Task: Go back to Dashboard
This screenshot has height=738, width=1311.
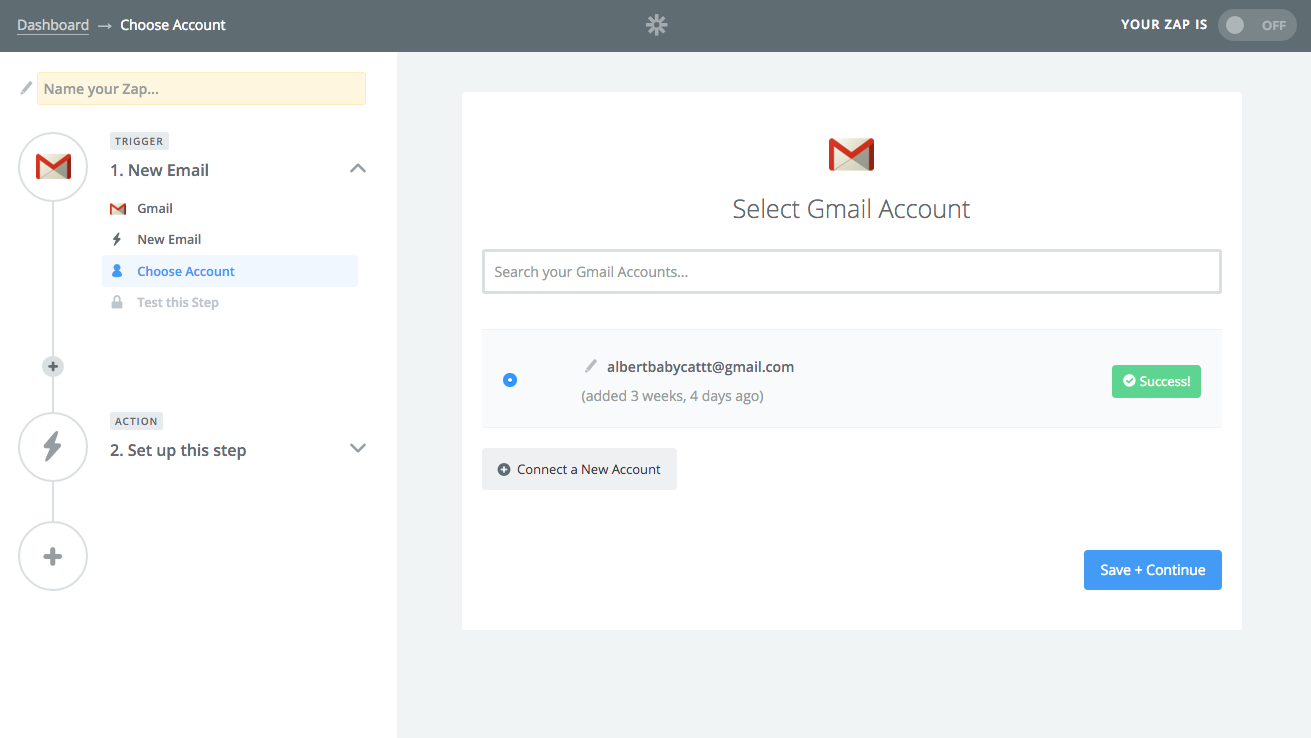Action: click(x=53, y=25)
